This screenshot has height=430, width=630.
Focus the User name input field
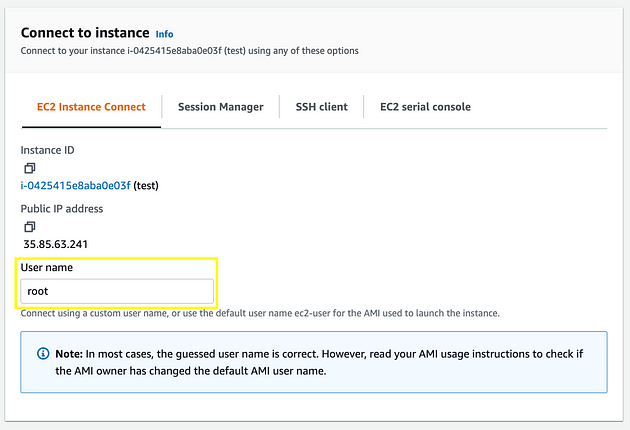[117, 291]
